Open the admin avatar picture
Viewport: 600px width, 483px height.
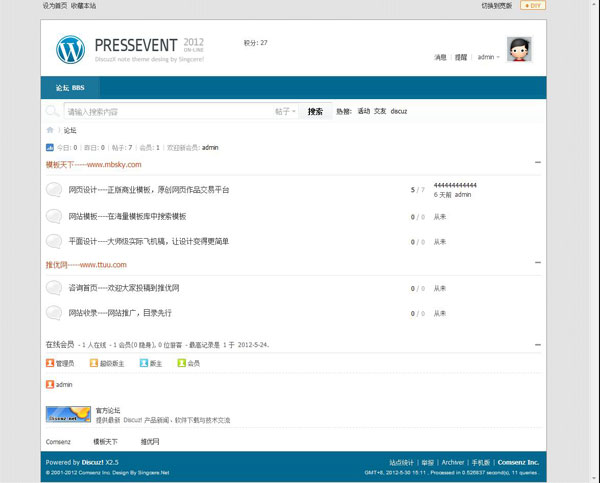pos(519,49)
